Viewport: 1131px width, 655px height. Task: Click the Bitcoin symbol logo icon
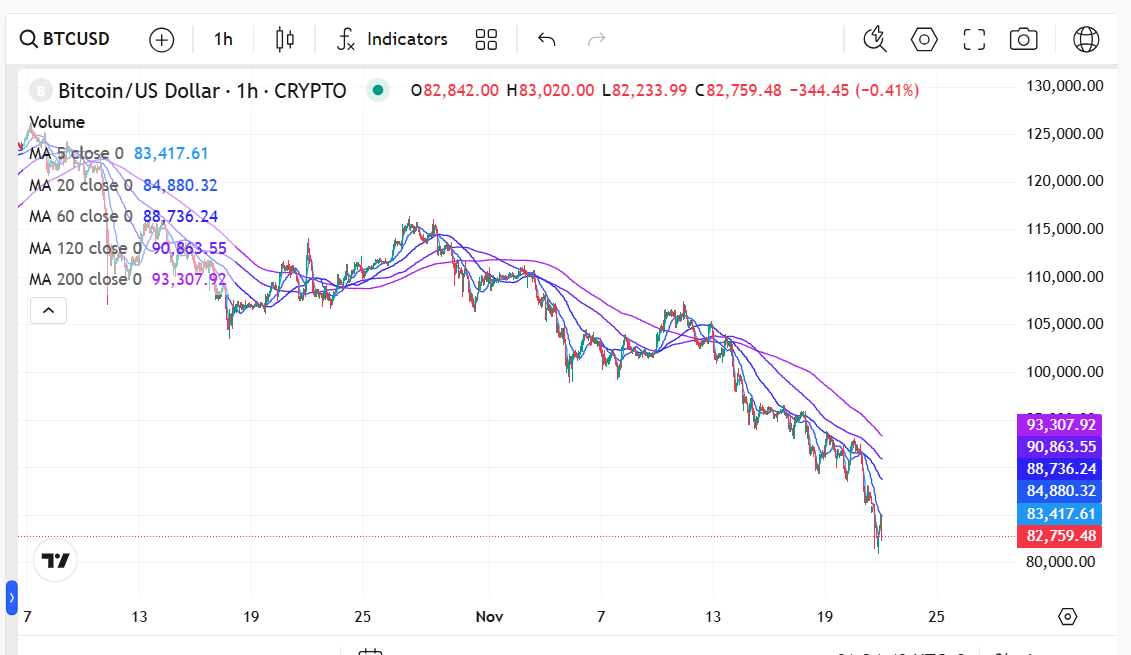point(40,91)
